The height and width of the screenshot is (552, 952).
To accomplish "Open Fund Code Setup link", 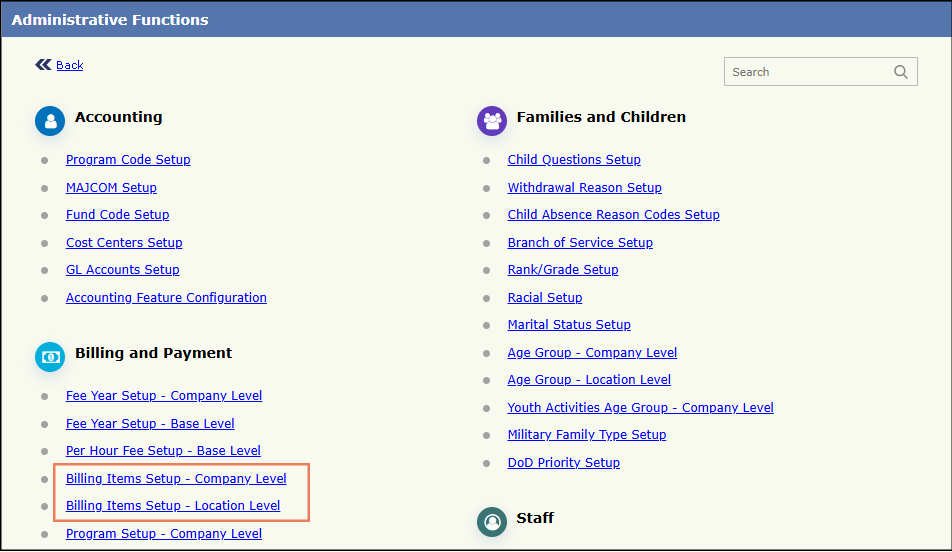I will click(x=117, y=215).
